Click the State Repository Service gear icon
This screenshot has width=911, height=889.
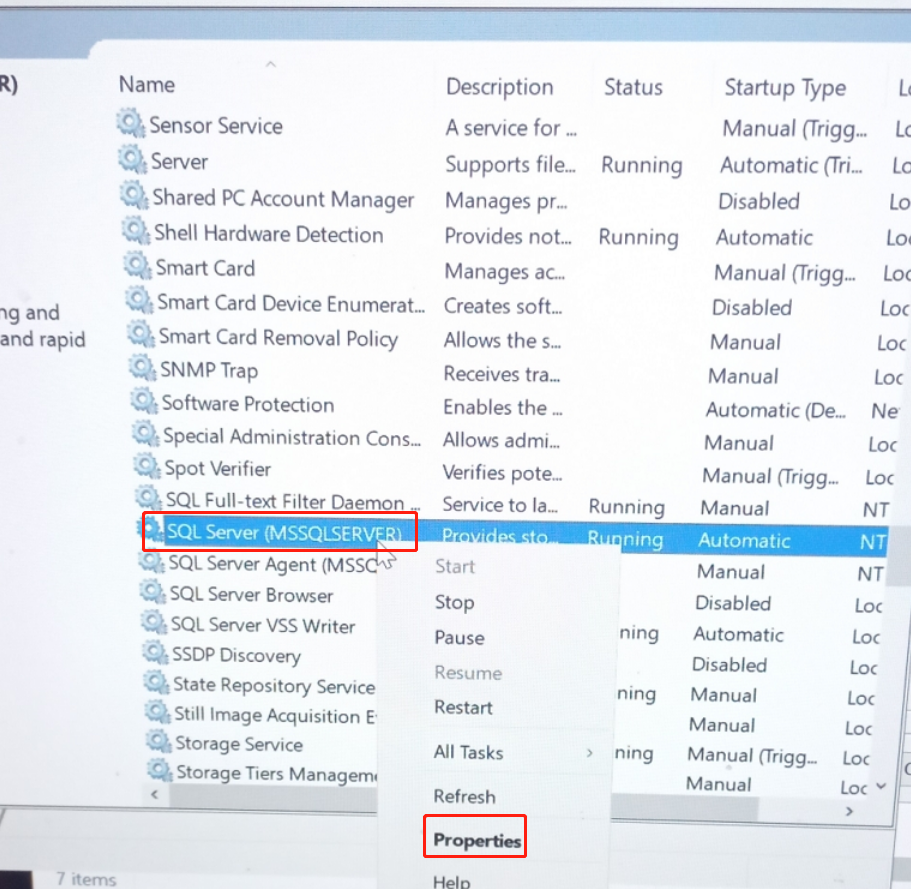(x=157, y=682)
